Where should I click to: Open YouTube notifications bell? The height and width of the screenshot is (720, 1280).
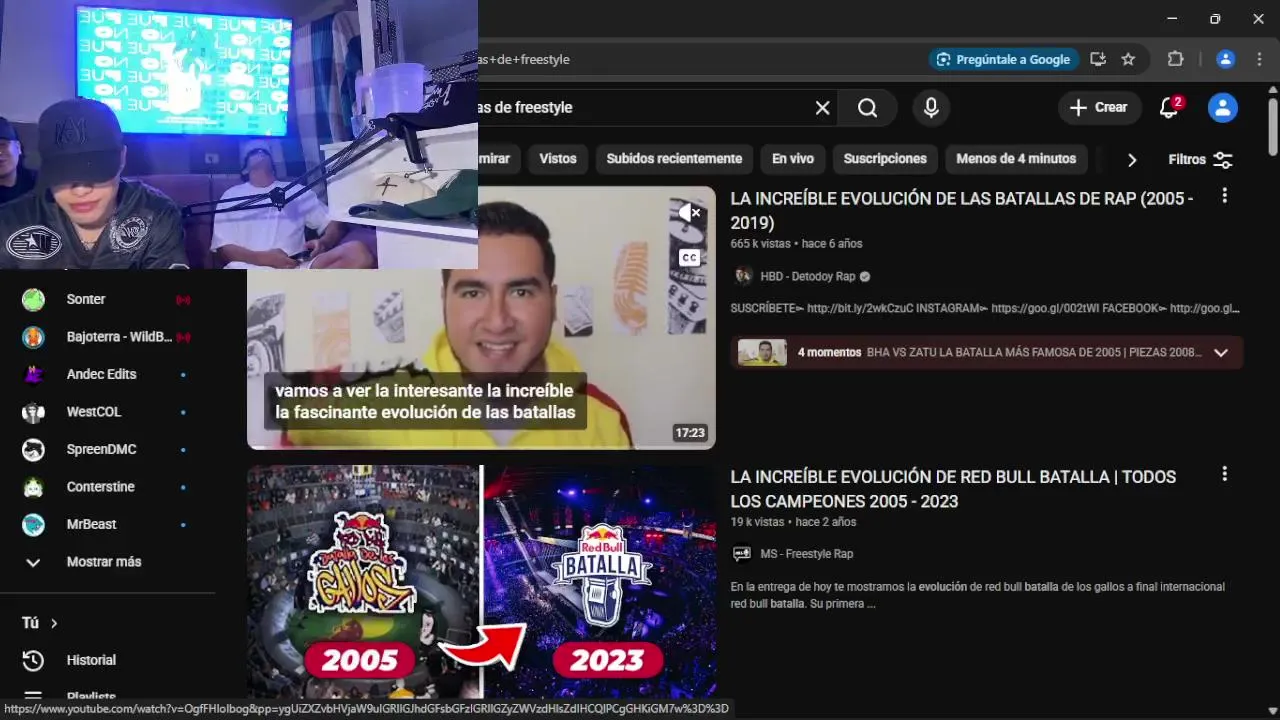[x=1169, y=108]
